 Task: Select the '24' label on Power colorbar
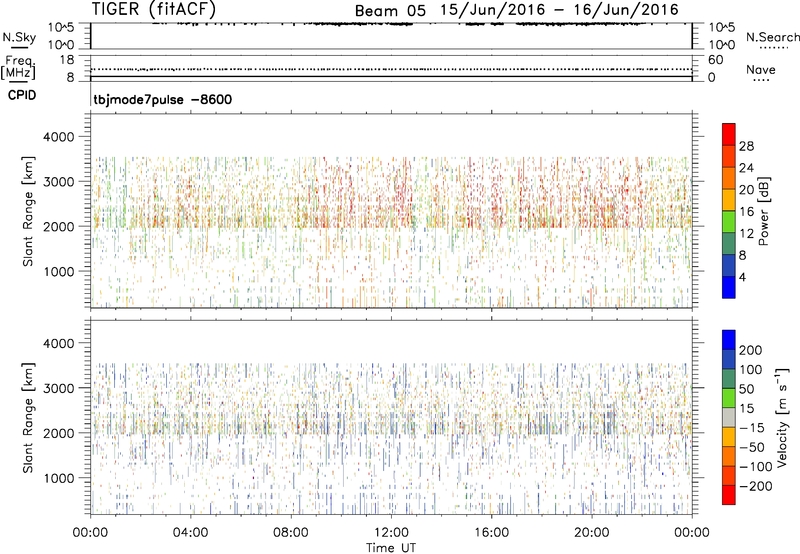(746, 168)
